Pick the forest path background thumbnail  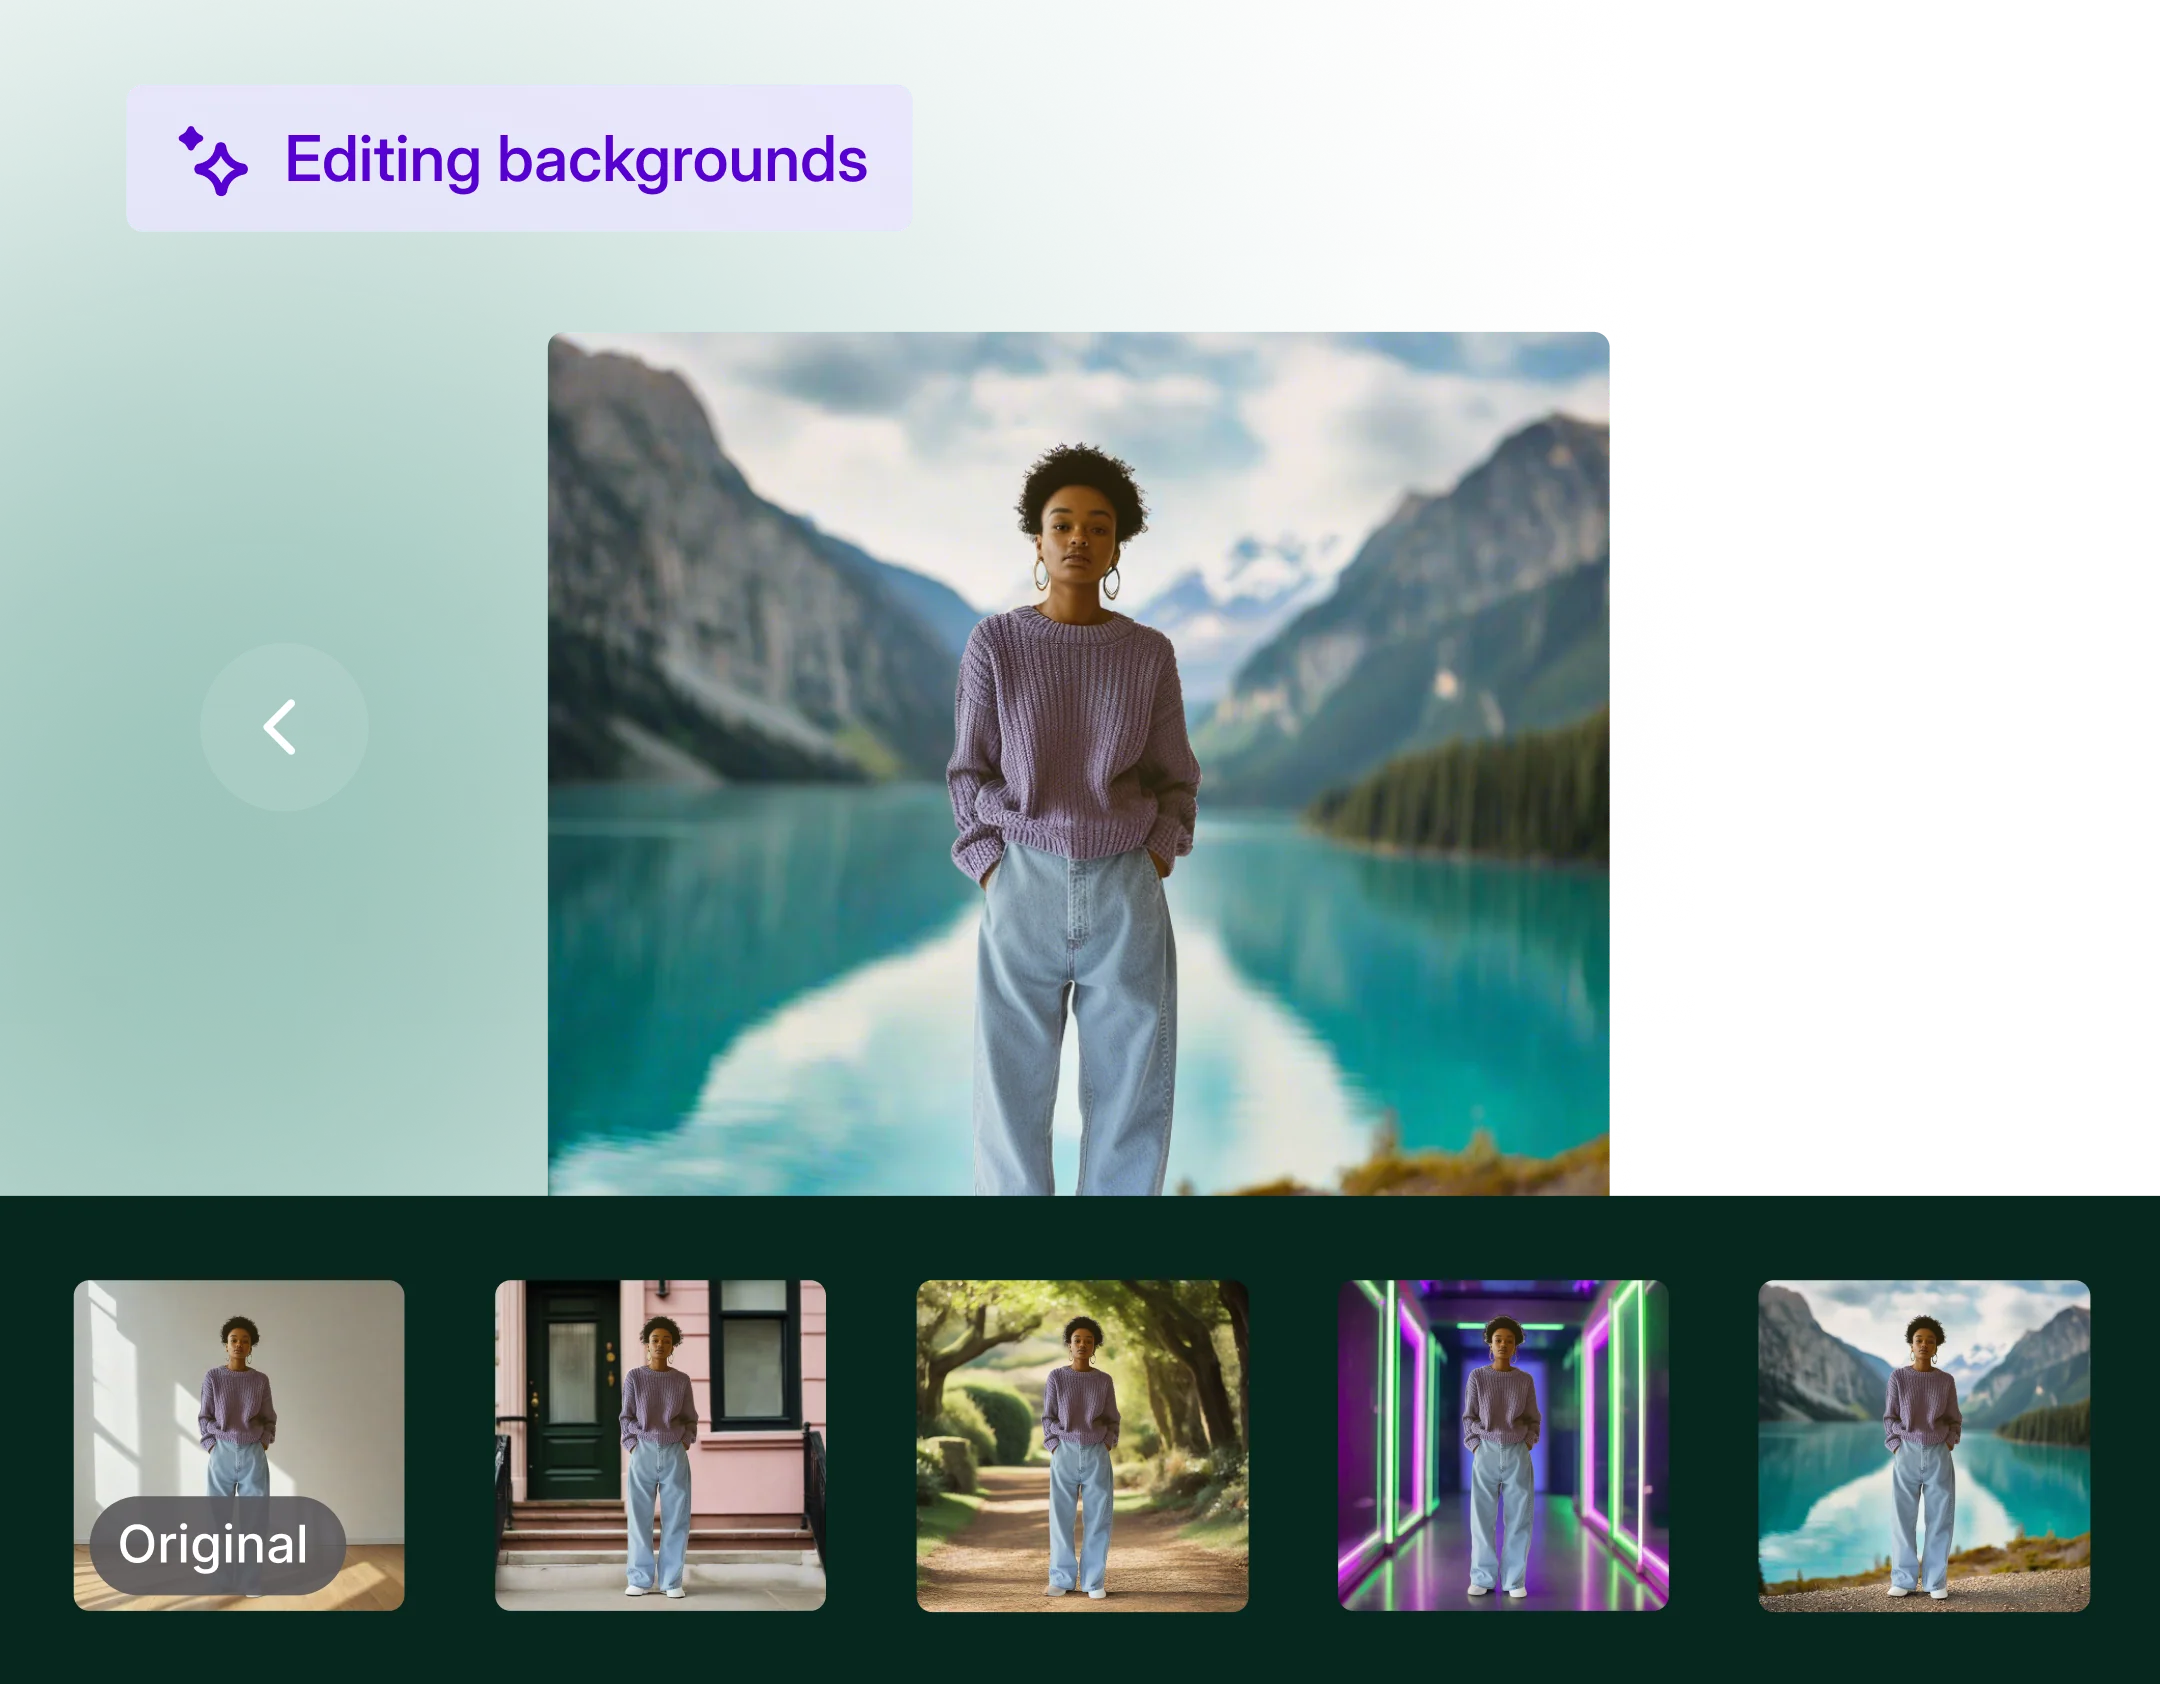click(1082, 1445)
